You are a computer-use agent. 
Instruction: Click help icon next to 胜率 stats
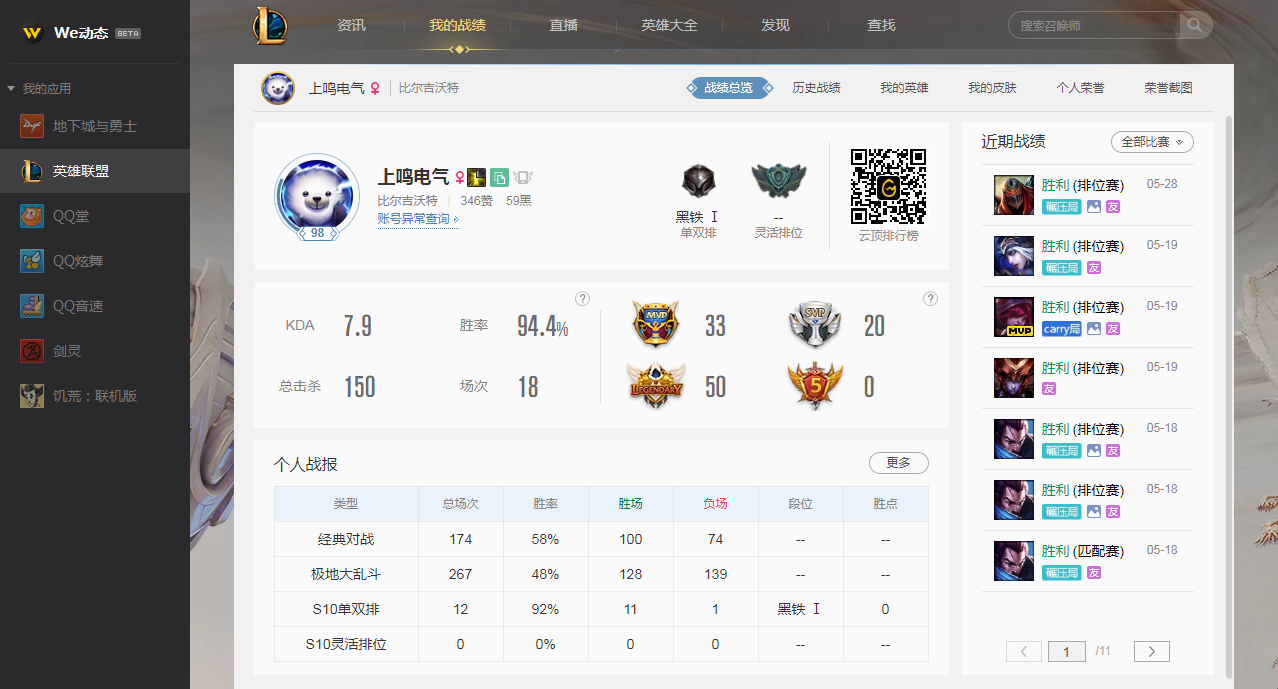(583, 299)
